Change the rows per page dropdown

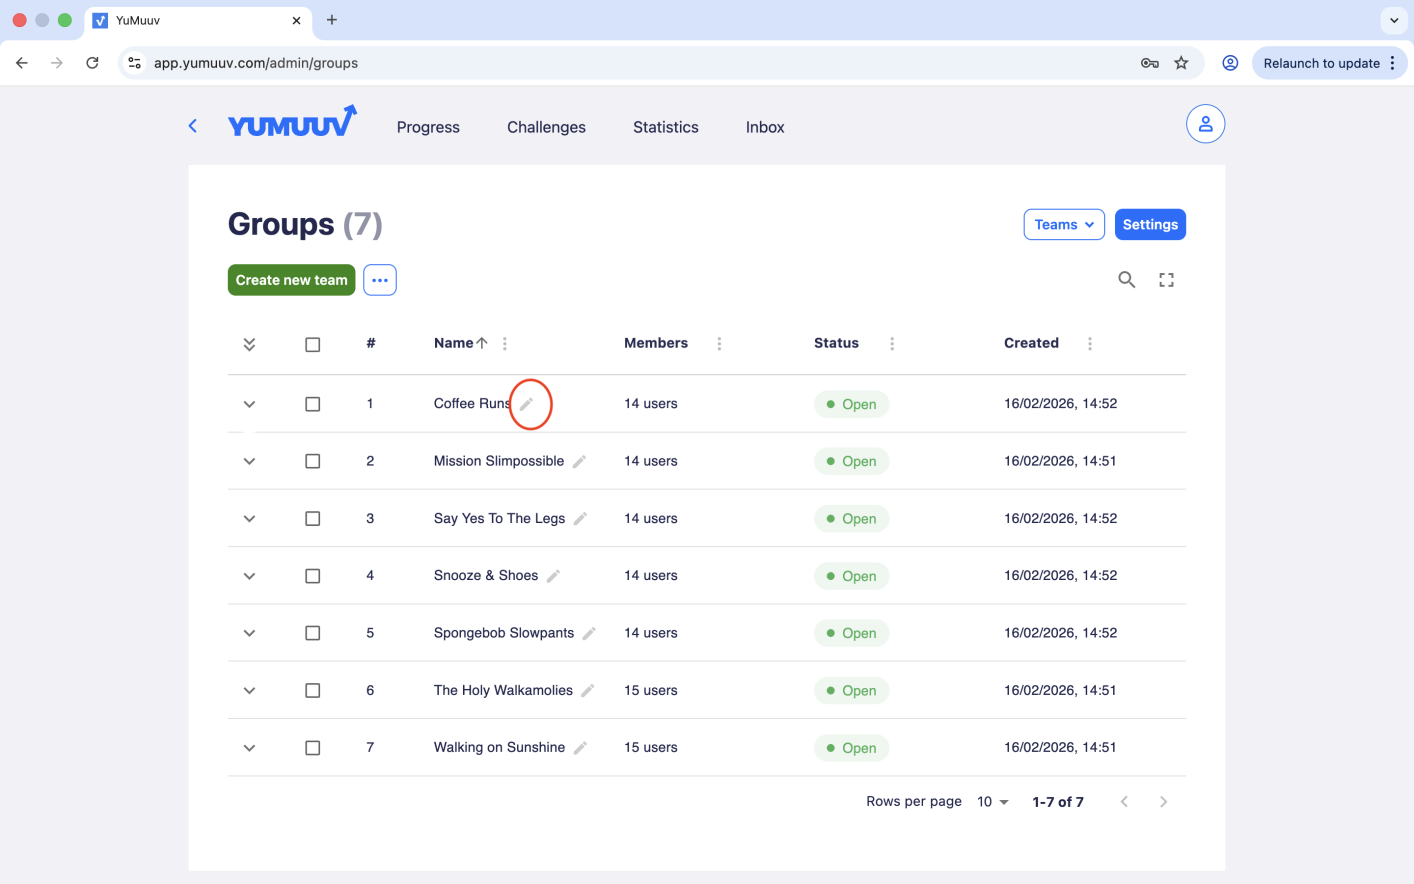[993, 802]
